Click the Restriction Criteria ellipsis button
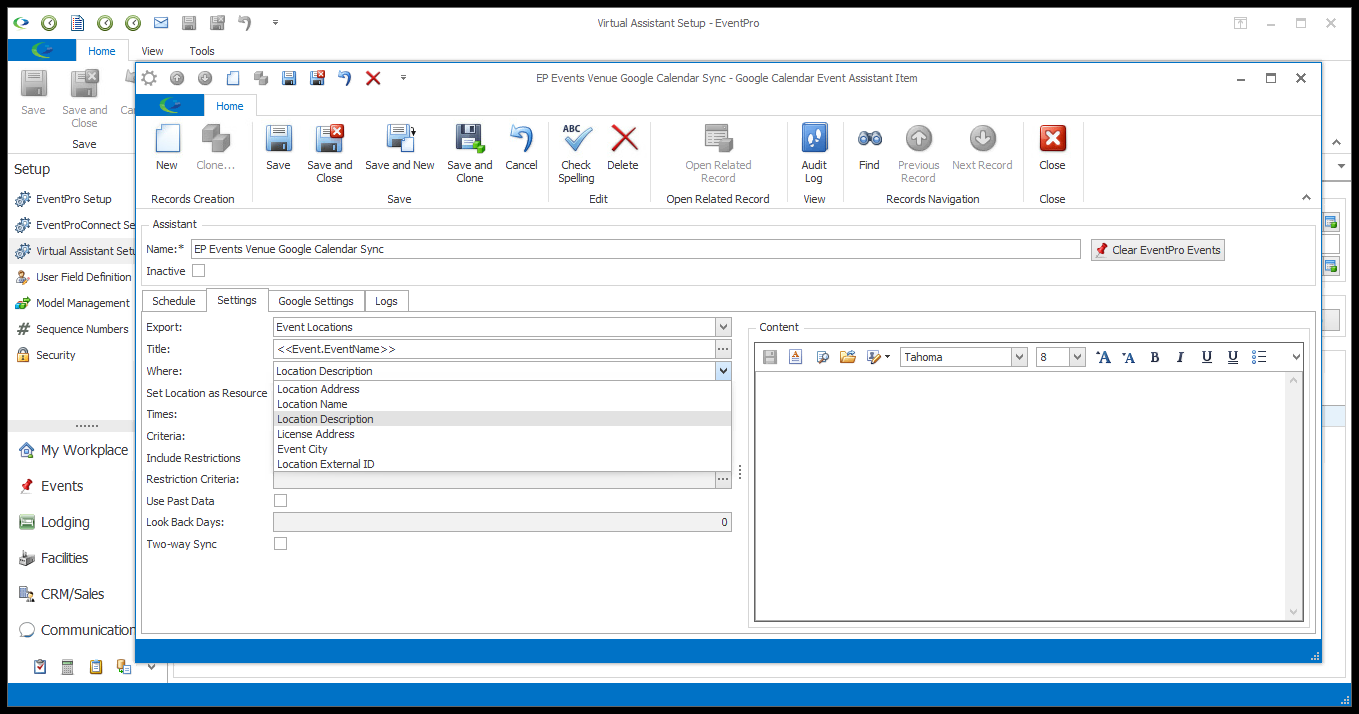The image size is (1359, 714). tap(723, 479)
